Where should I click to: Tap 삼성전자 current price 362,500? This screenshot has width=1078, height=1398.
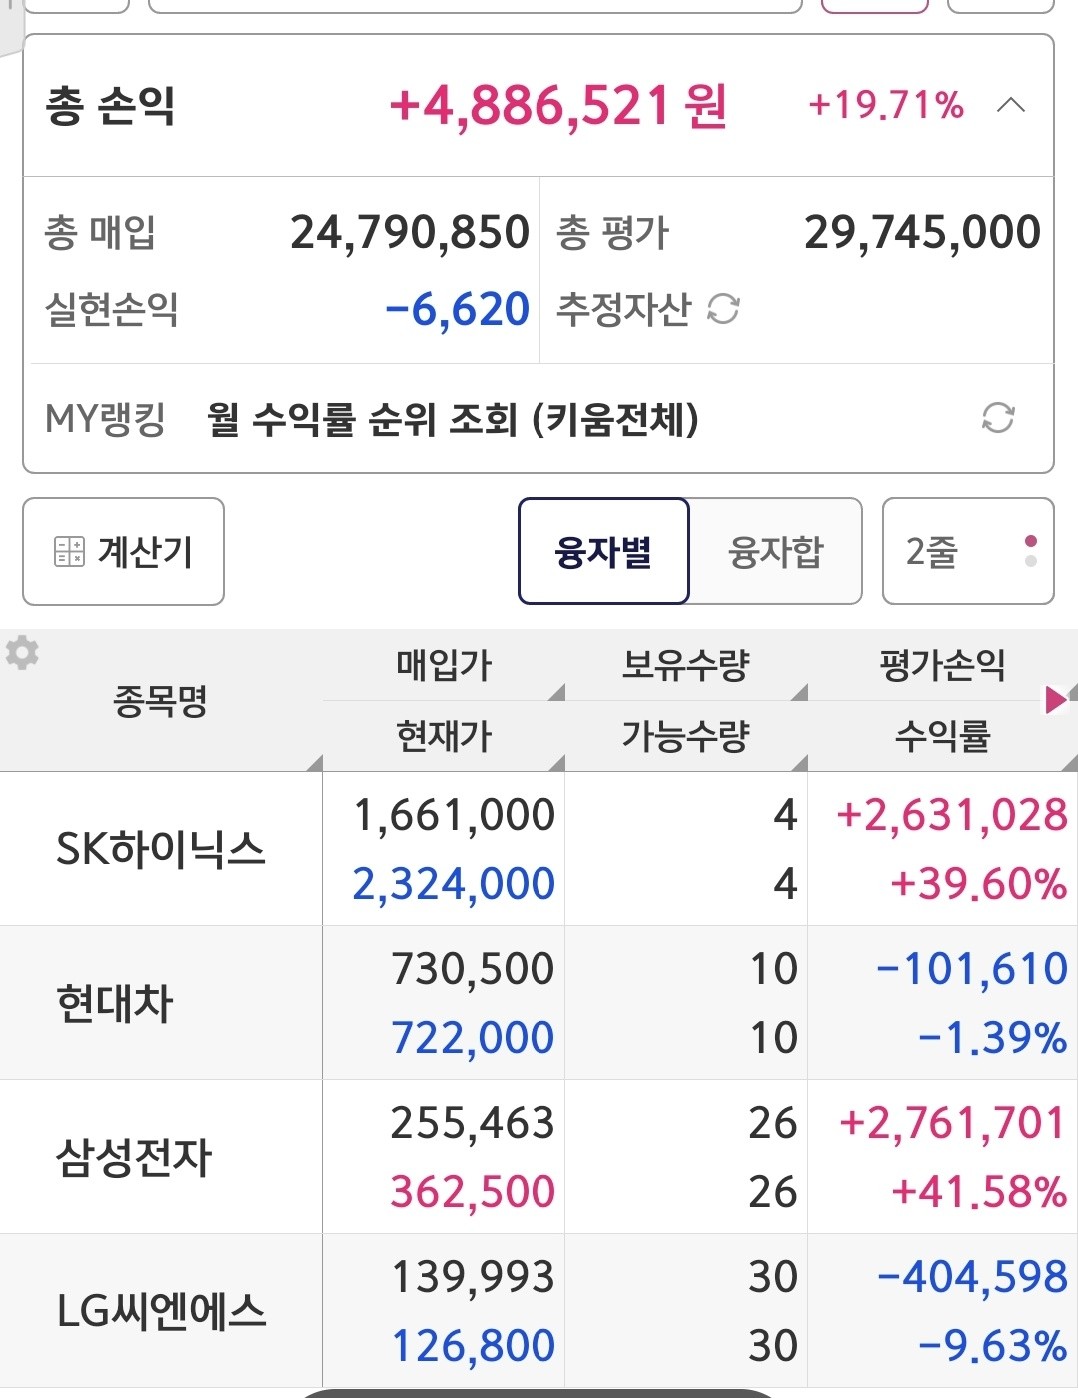472,1192
